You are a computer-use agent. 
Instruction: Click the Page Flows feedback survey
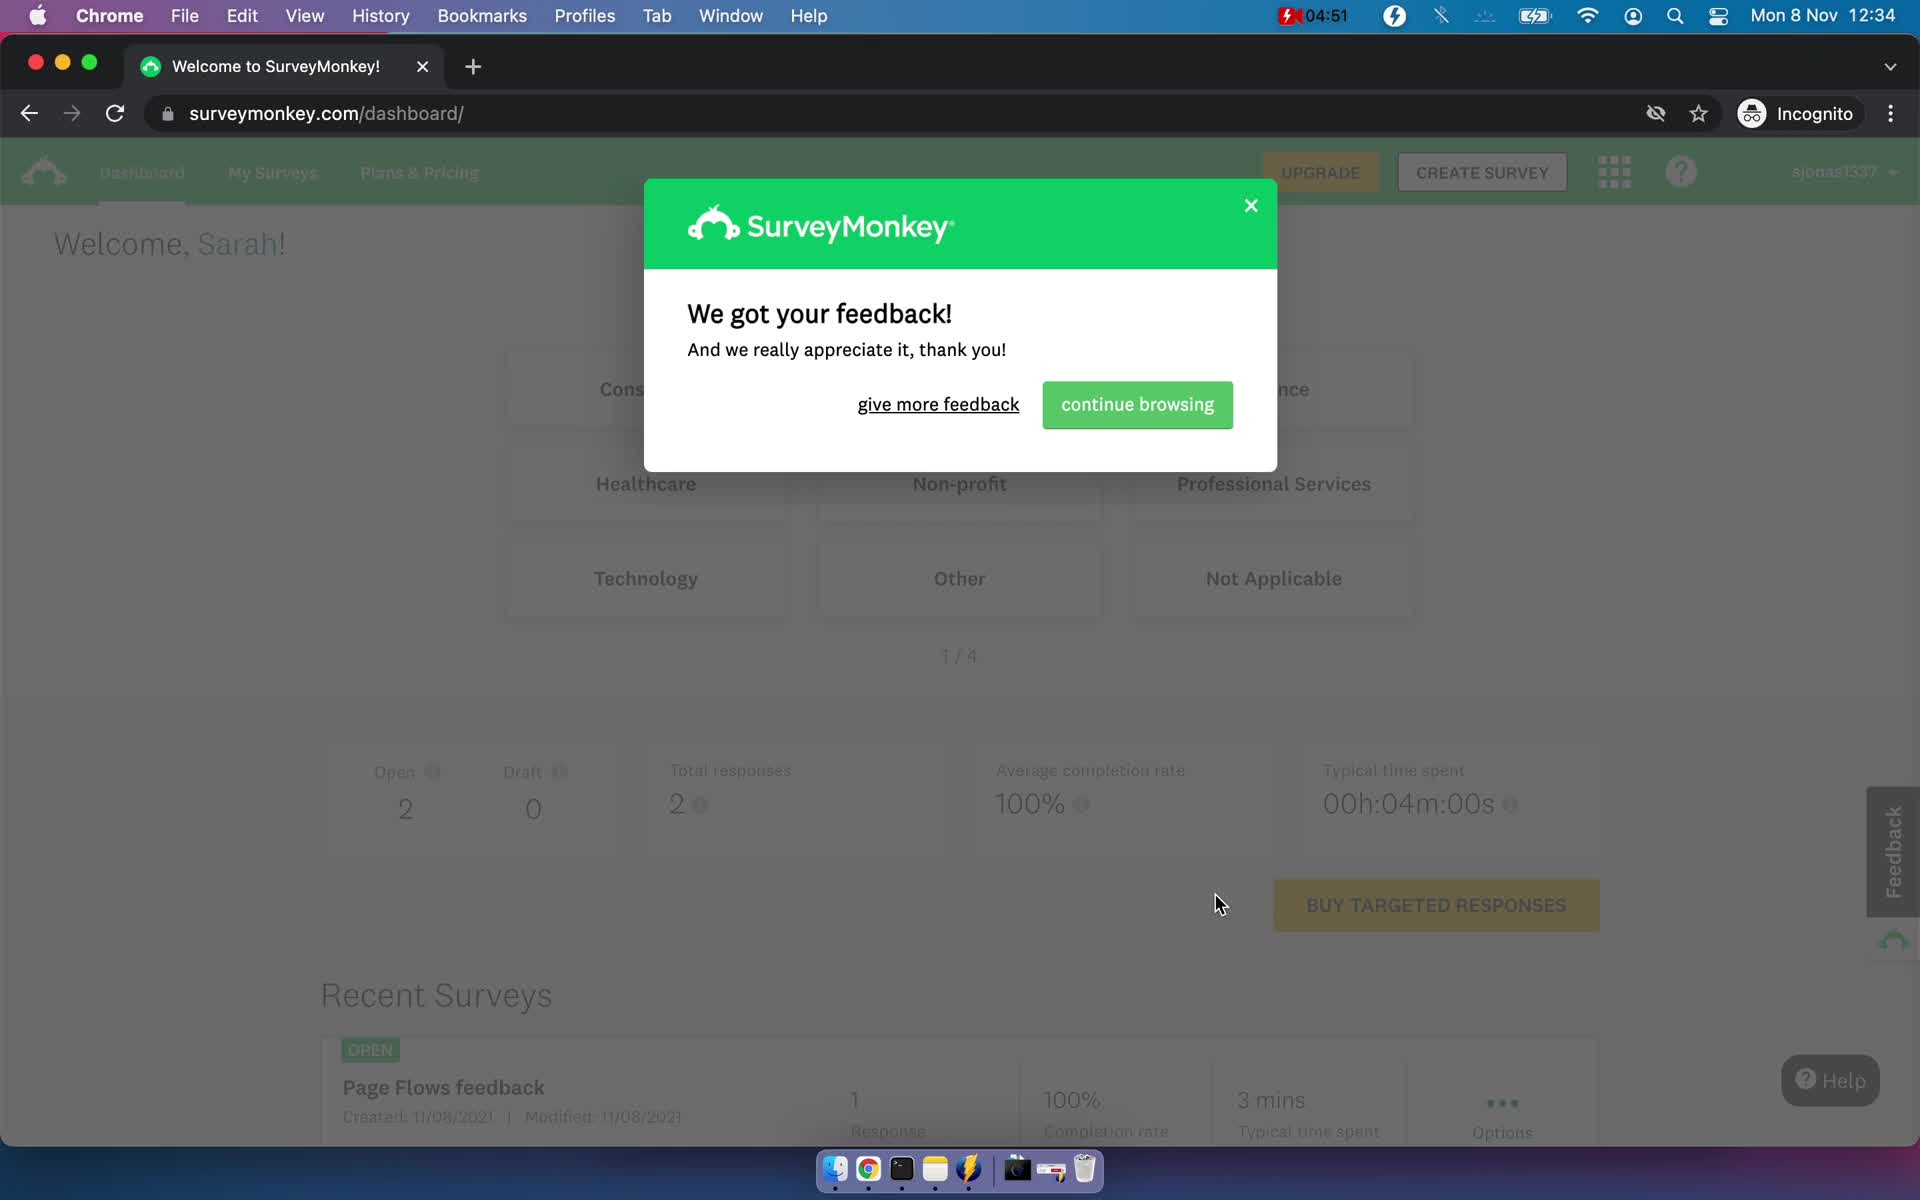(x=444, y=1087)
